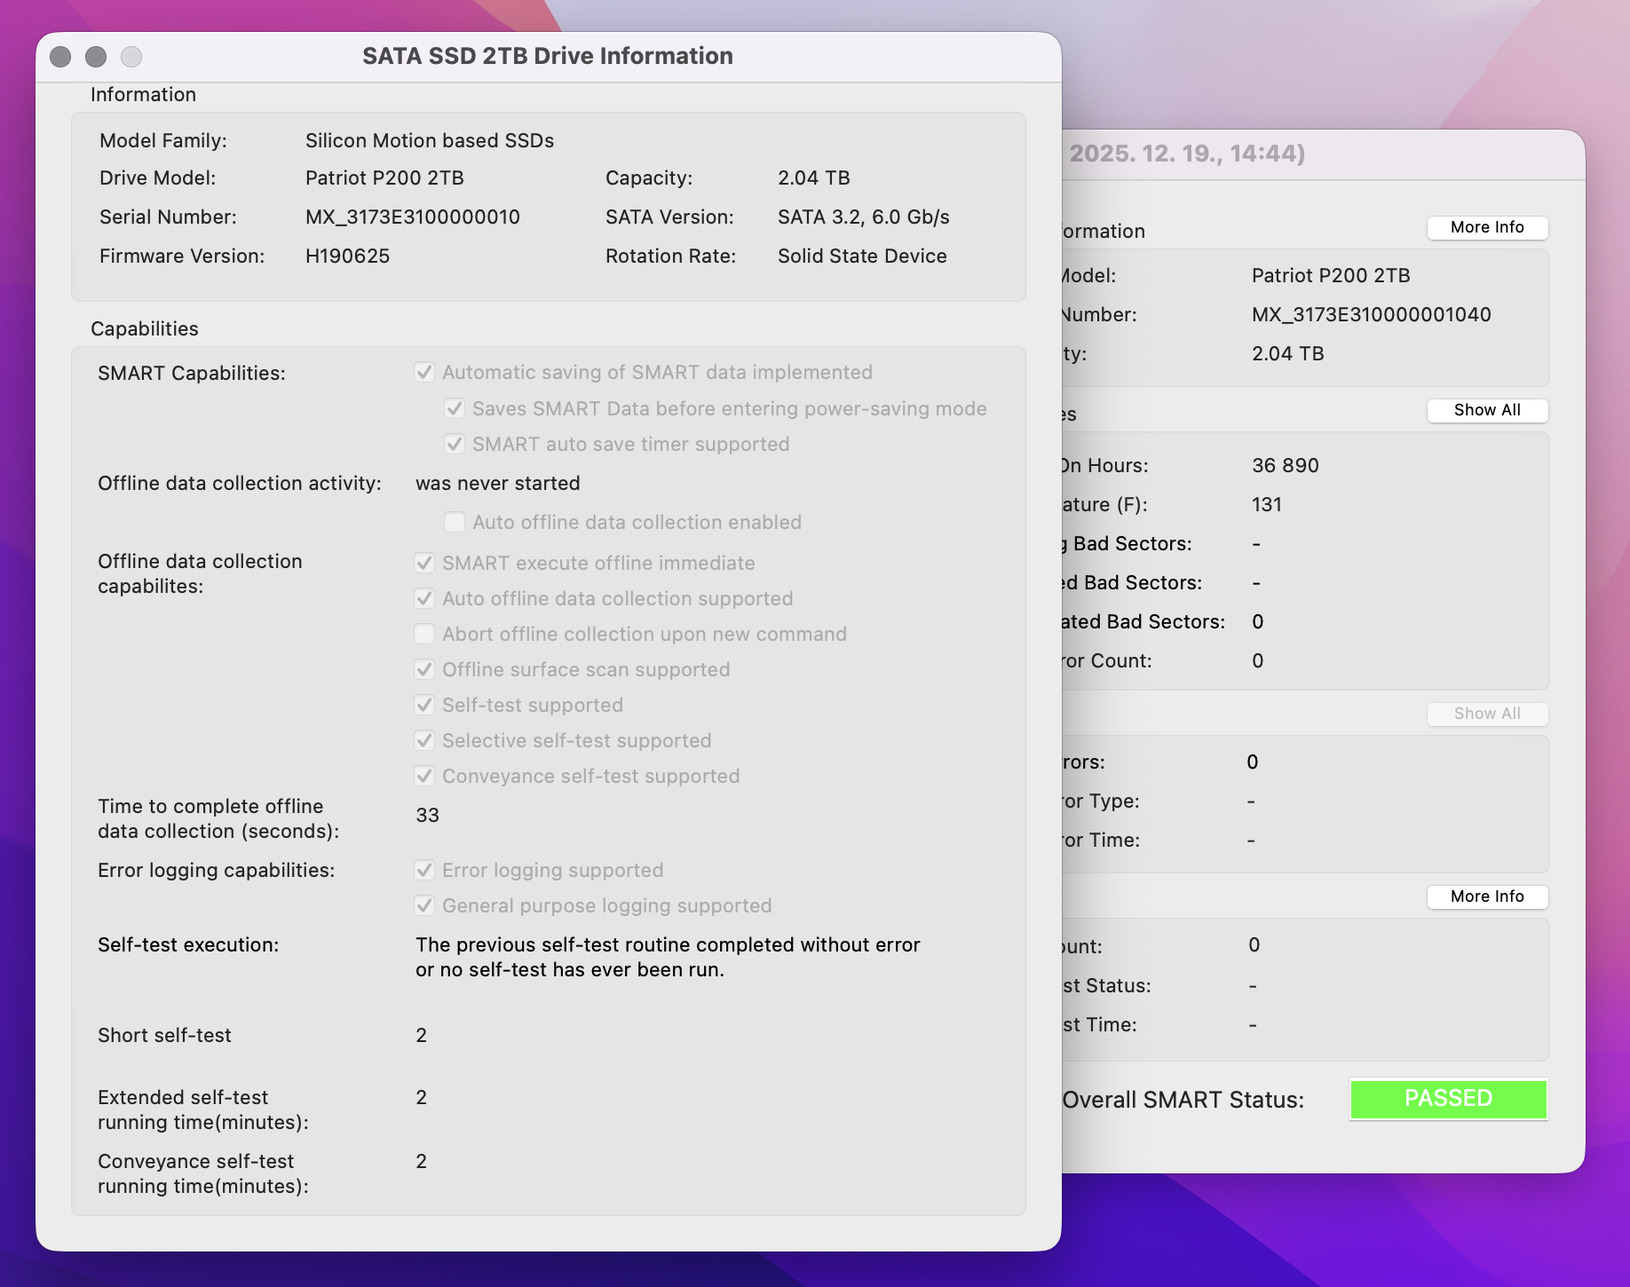1630x1287 pixels.
Task: Click the Error logging capabilities label
Action: [x=216, y=870]
